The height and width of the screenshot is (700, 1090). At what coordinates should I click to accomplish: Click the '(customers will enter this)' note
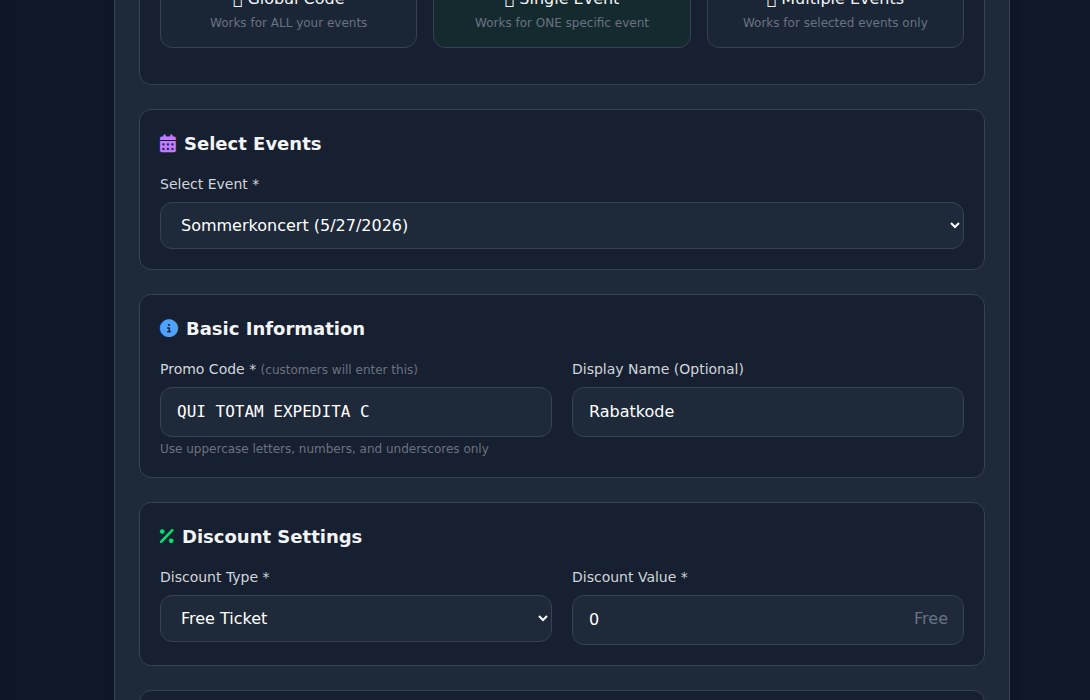339,370
